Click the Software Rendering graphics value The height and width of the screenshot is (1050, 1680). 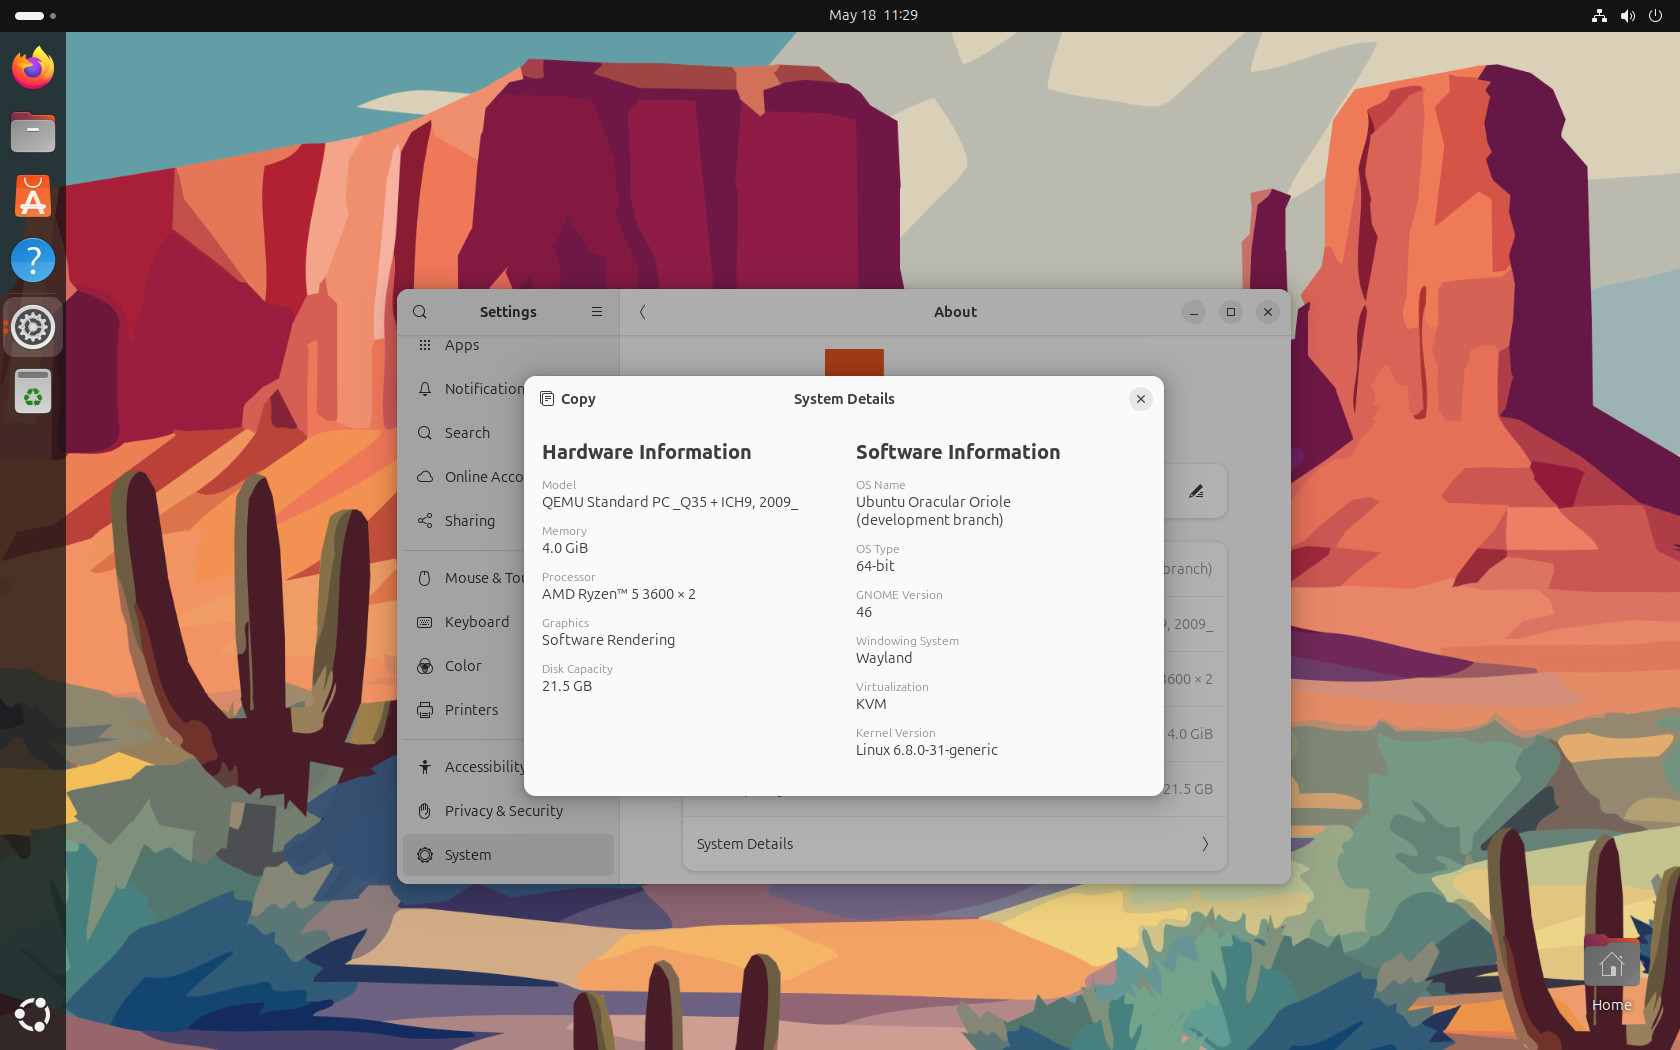point(608,640)
